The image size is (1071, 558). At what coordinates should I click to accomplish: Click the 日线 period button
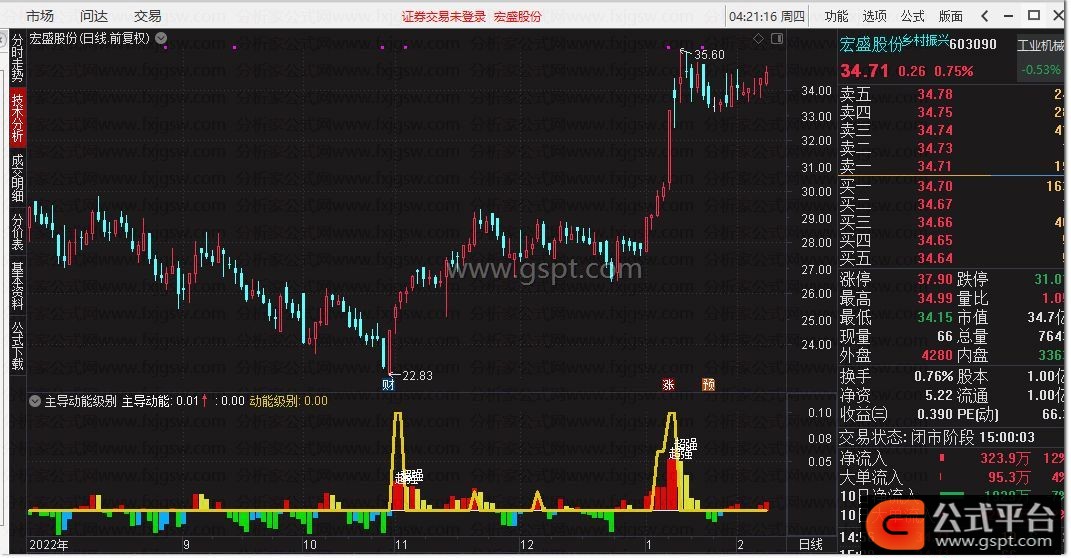[x=811, y=544]
